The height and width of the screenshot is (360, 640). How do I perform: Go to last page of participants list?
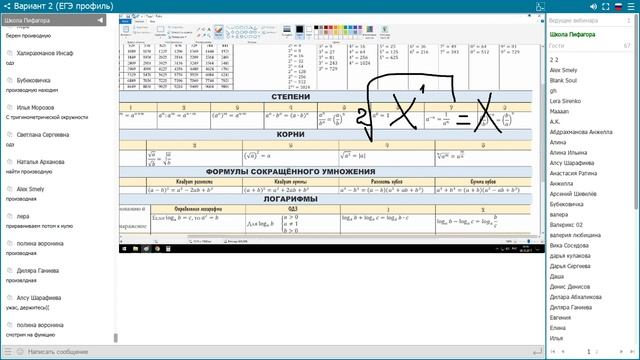tap(632, 351)
